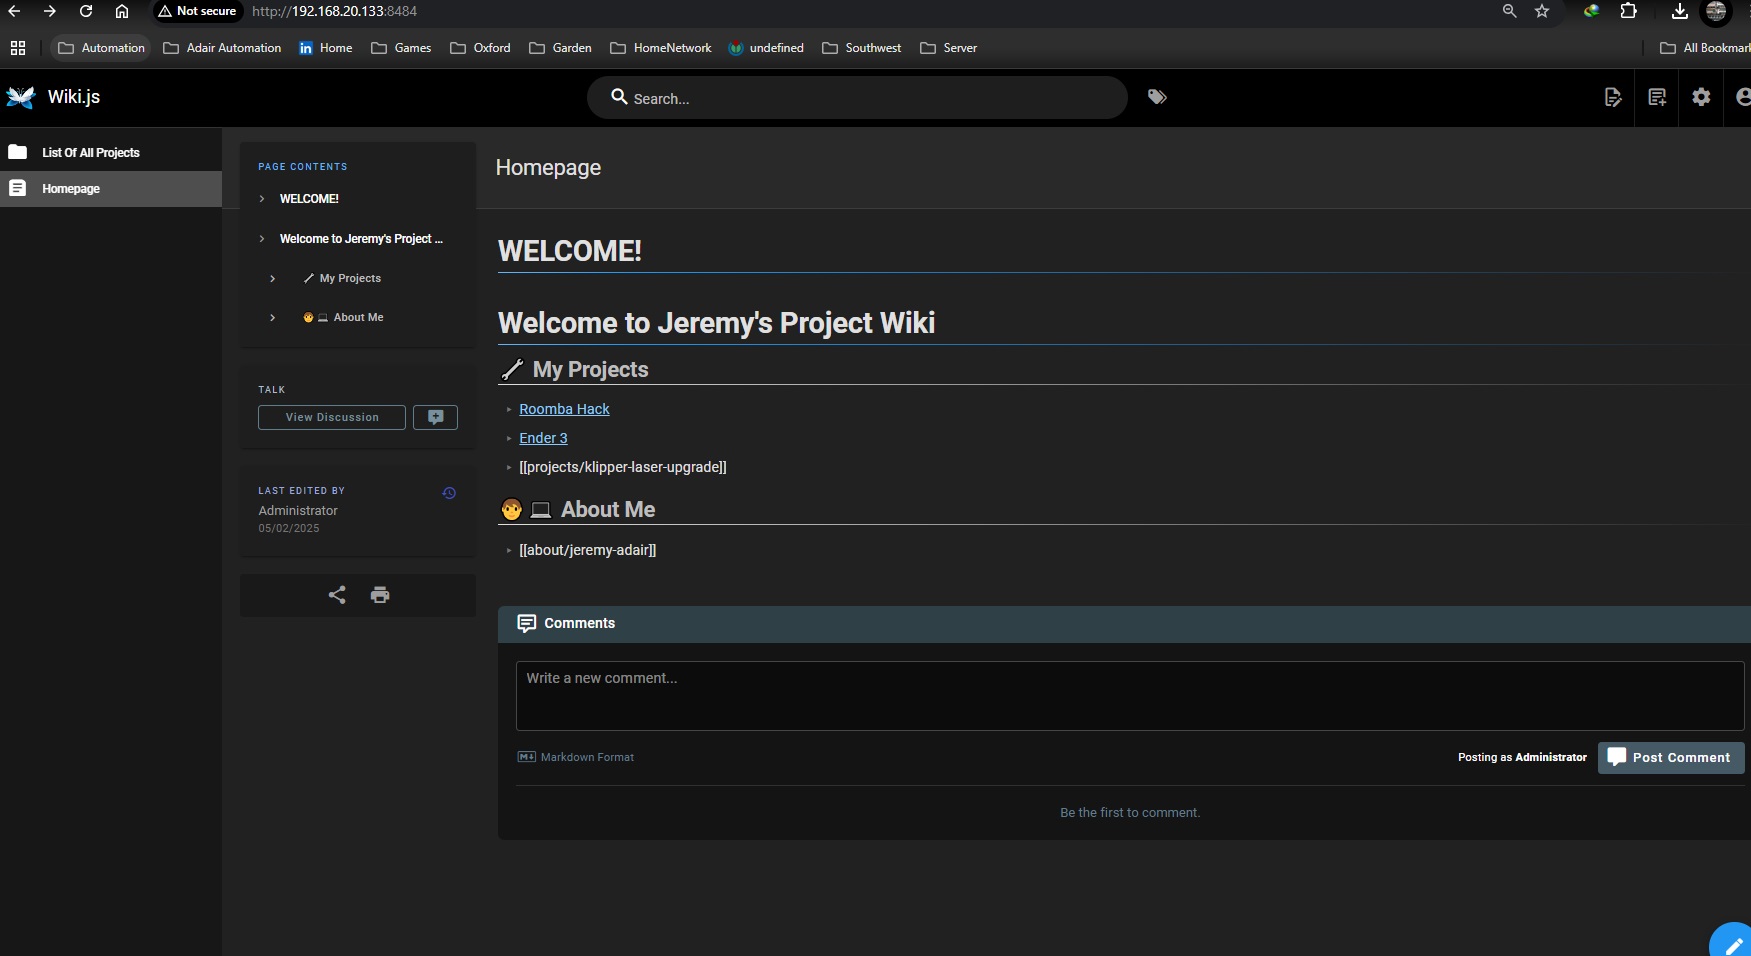Open the Roomba Hack link

click(564, 409)
